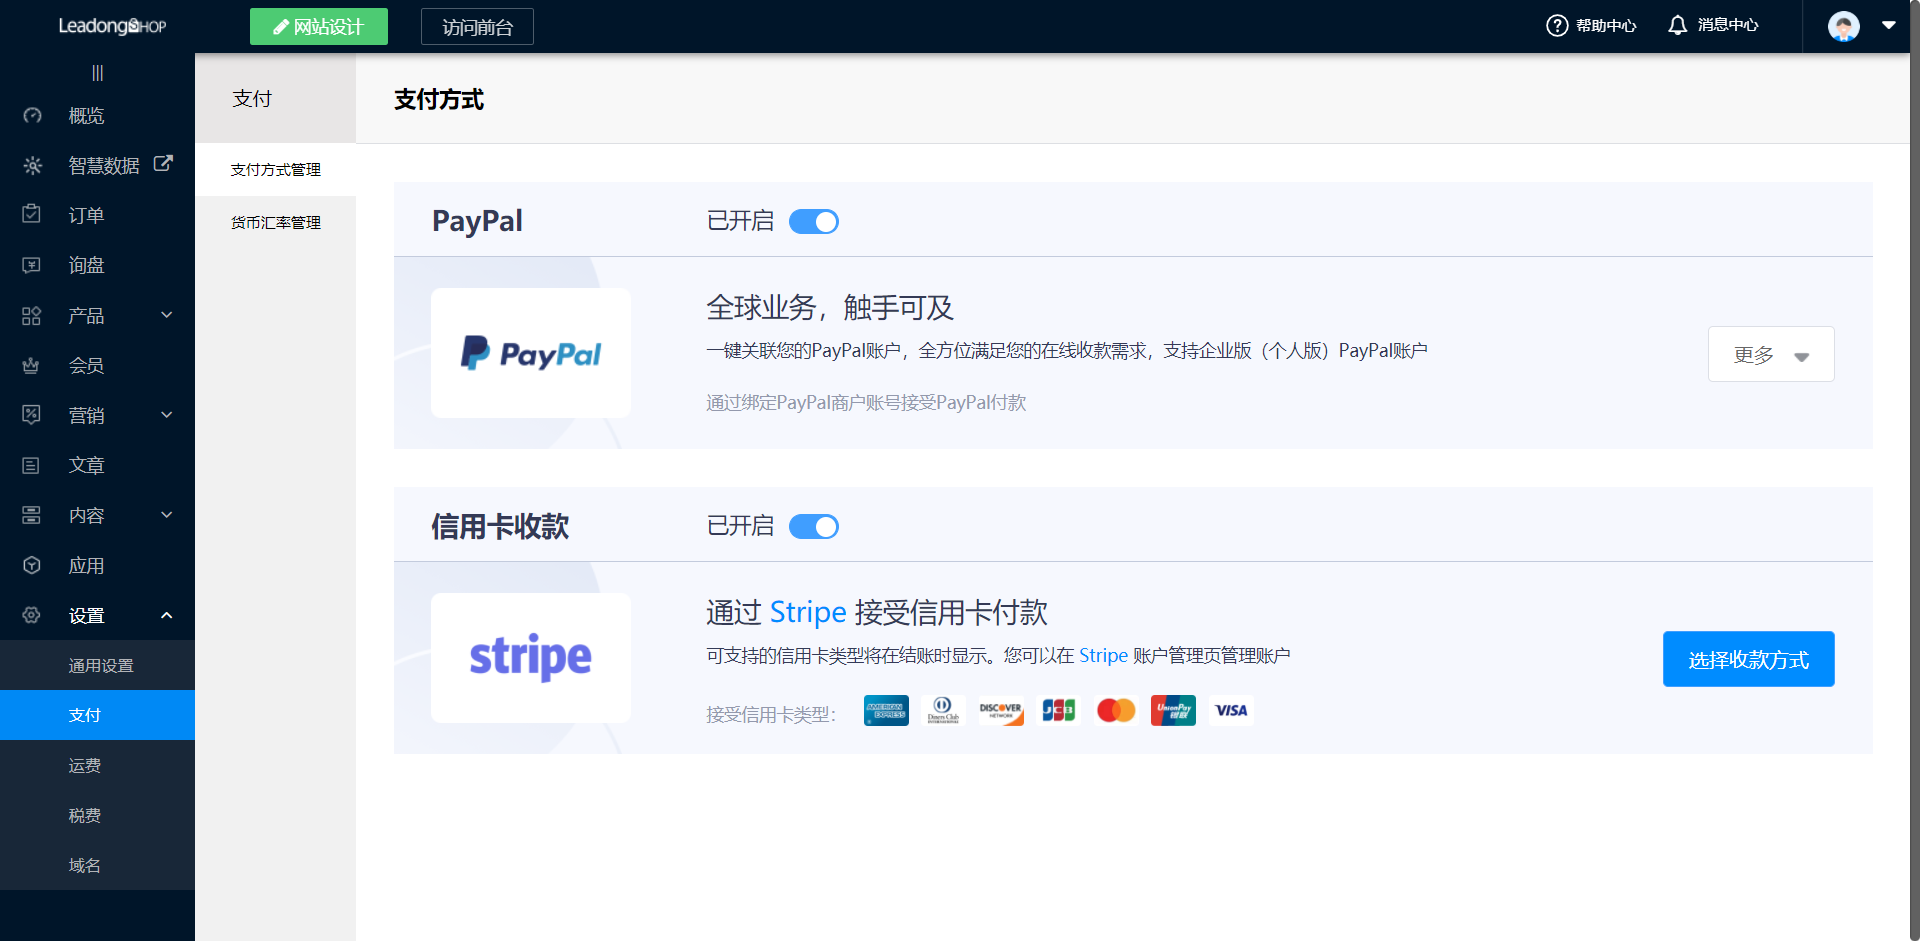This screenshot has width=1920, height=941.
Task: Collapse the 设置 sidebar menu
Action: (166, 615)
